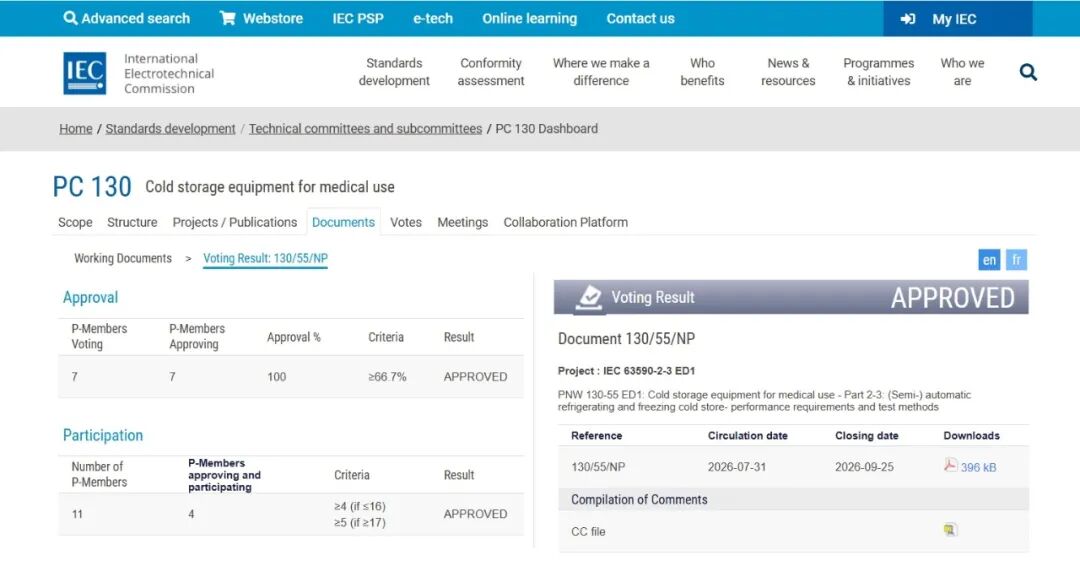The image size is (1080, 566).
Task: Open Conformity assessment menu
Action: (x=491, y=72)
